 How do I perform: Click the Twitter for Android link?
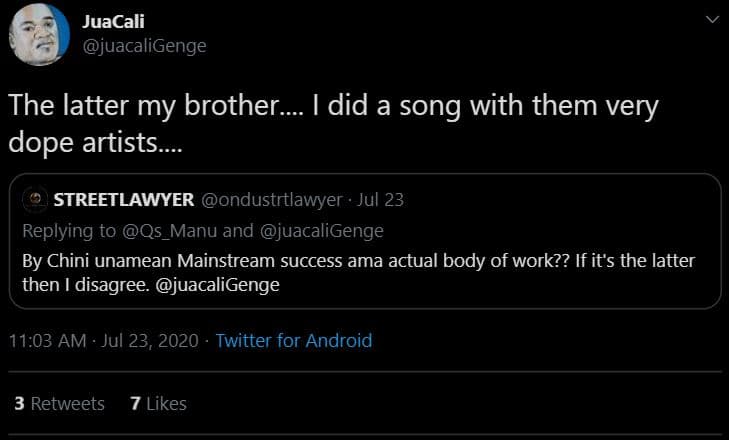[x=294, y=341]
